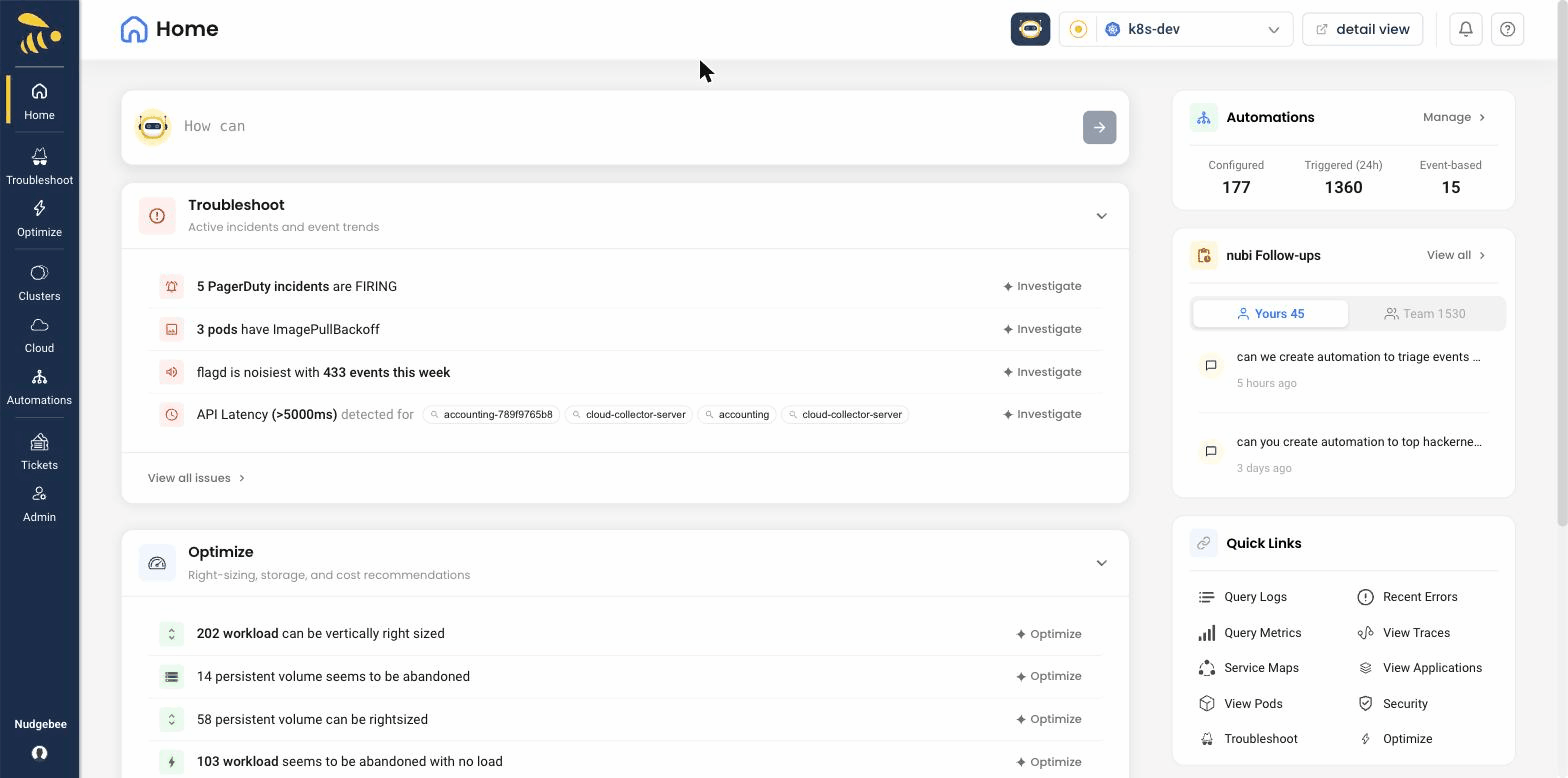
Task: Click View all follow-ups link
Action: (1456, 255)
